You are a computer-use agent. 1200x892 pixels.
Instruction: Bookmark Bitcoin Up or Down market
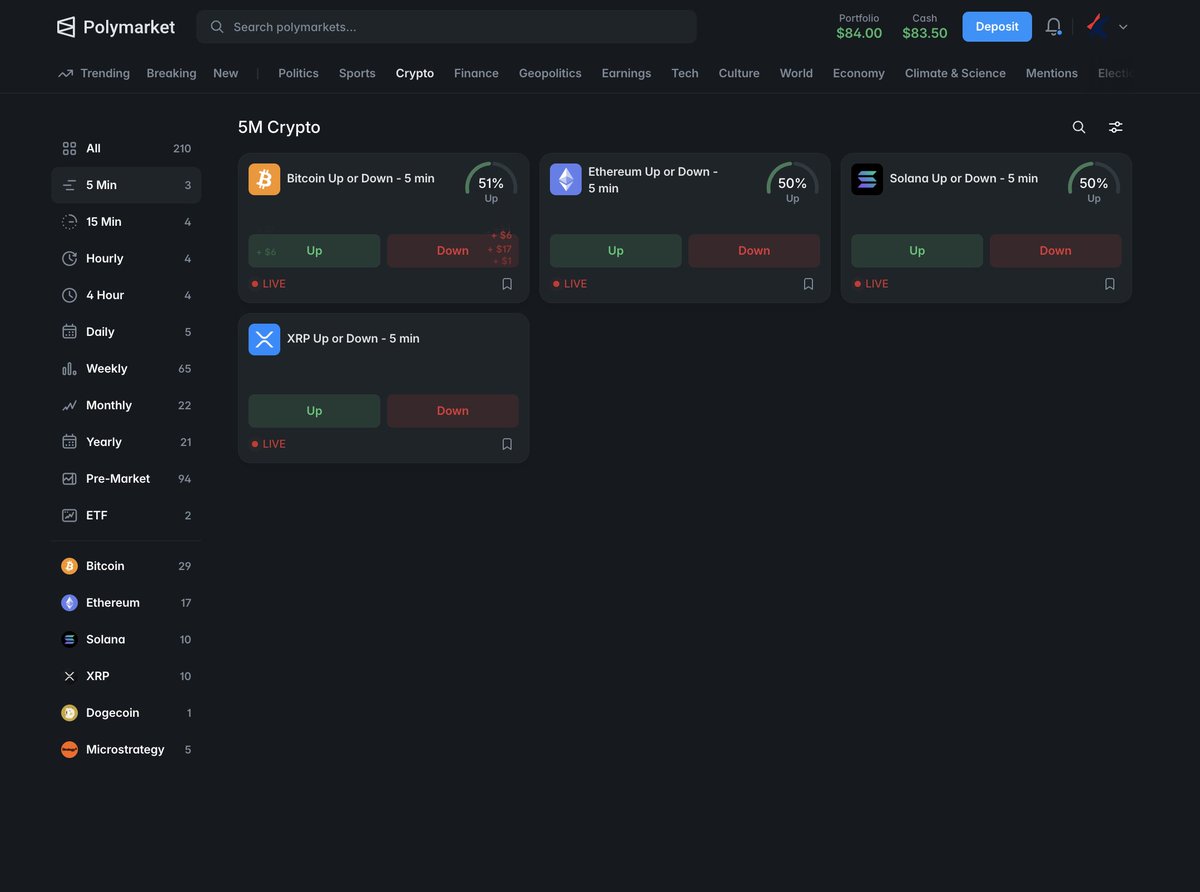(507, 284)
